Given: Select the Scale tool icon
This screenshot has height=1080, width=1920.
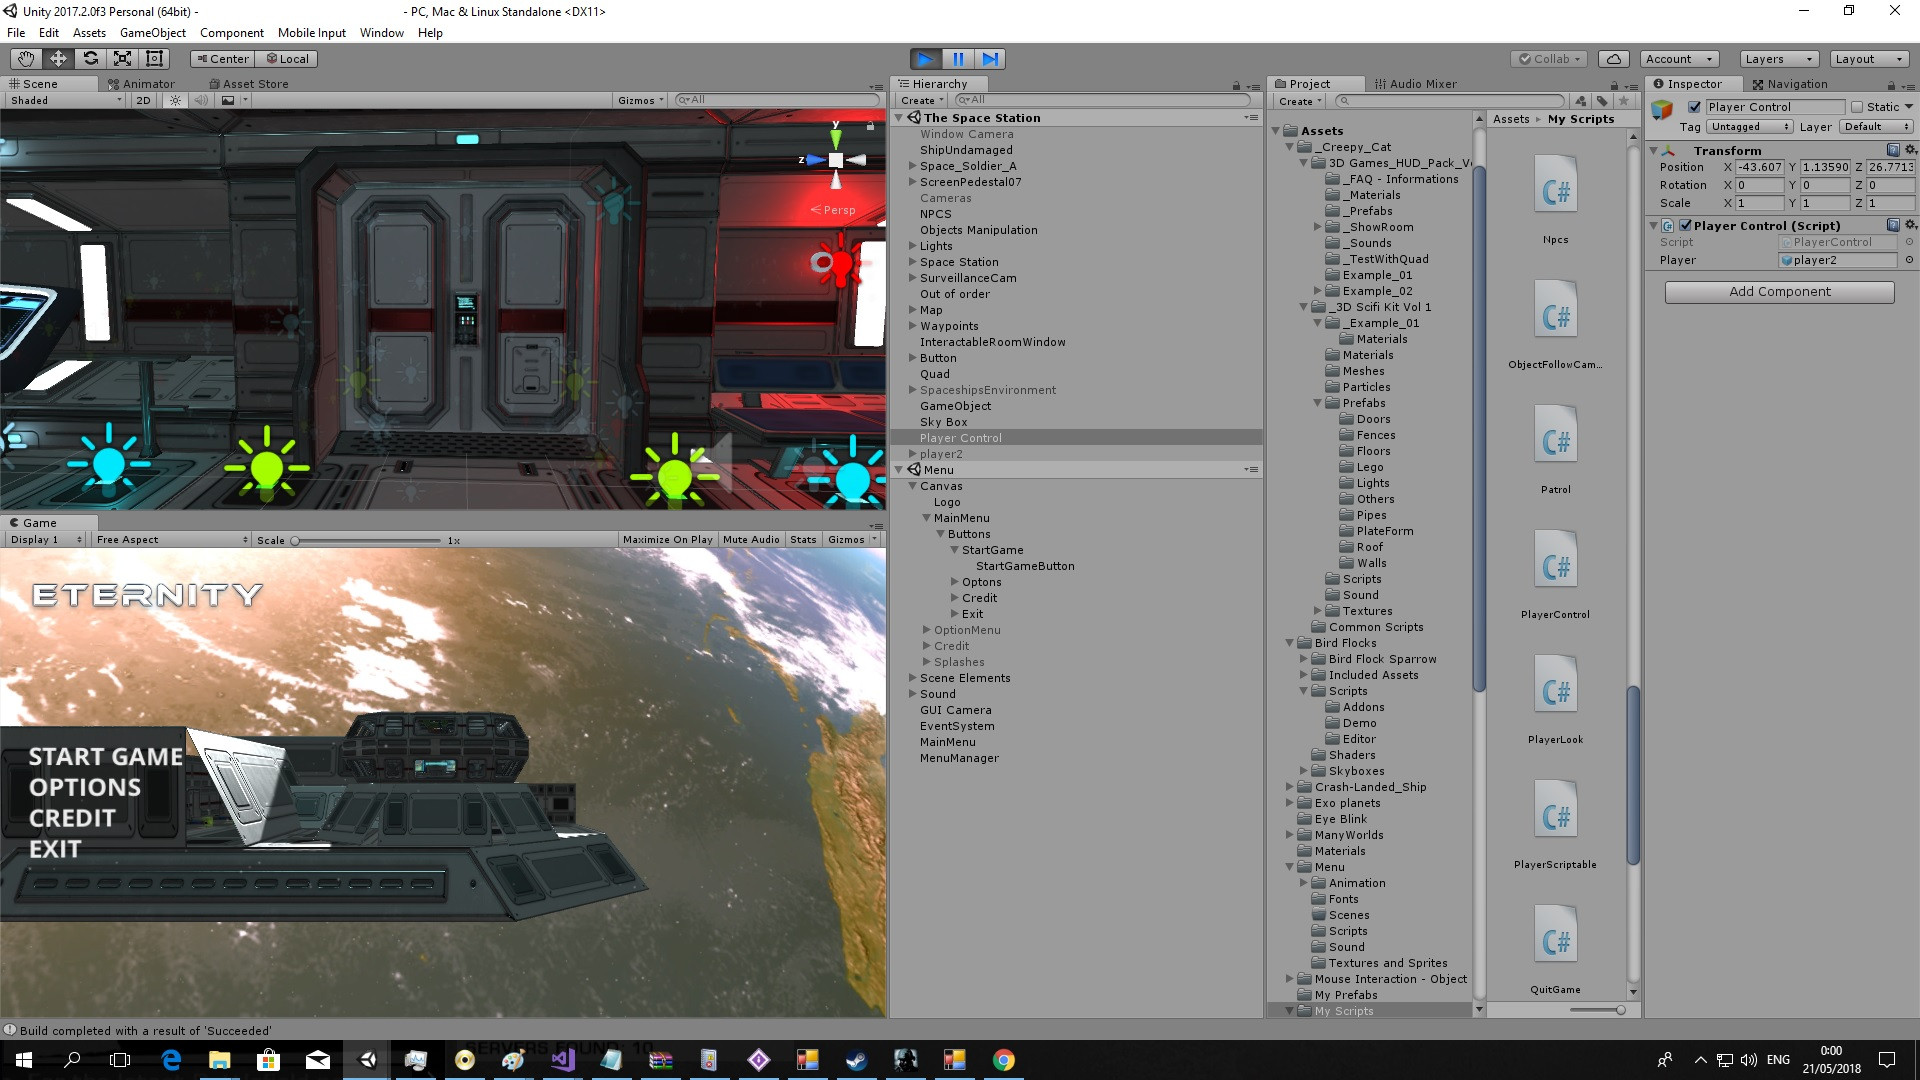Looking at the screenshot, I should pos(122,59).
